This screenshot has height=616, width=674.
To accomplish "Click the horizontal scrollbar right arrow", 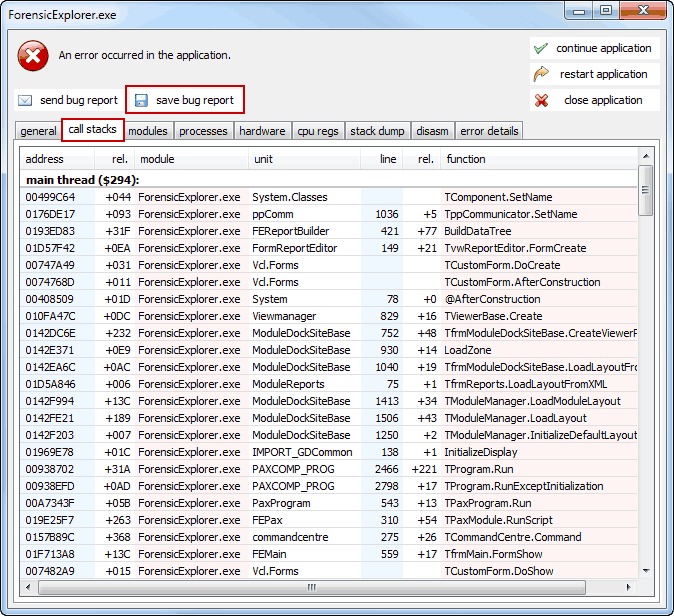I will [631, 587].
